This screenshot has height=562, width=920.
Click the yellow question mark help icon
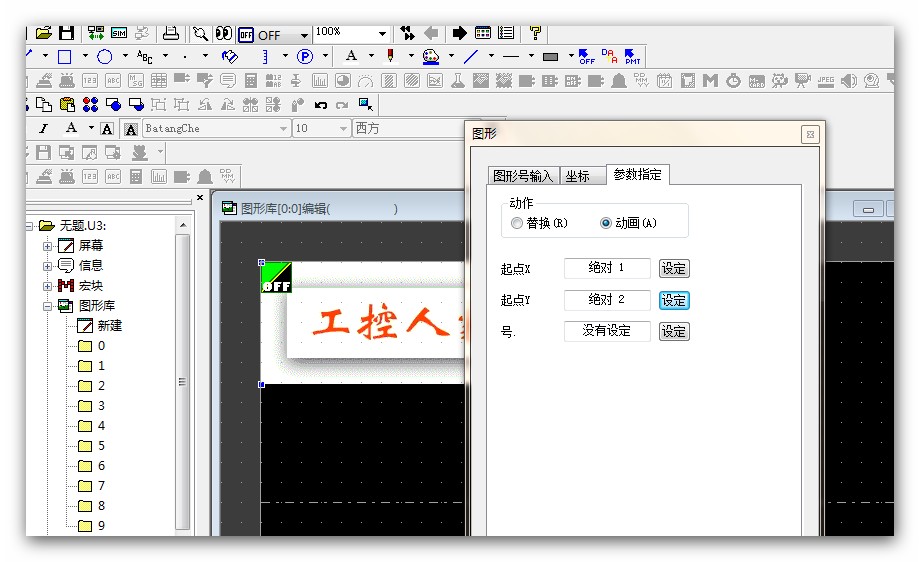(x=535, y=33)
